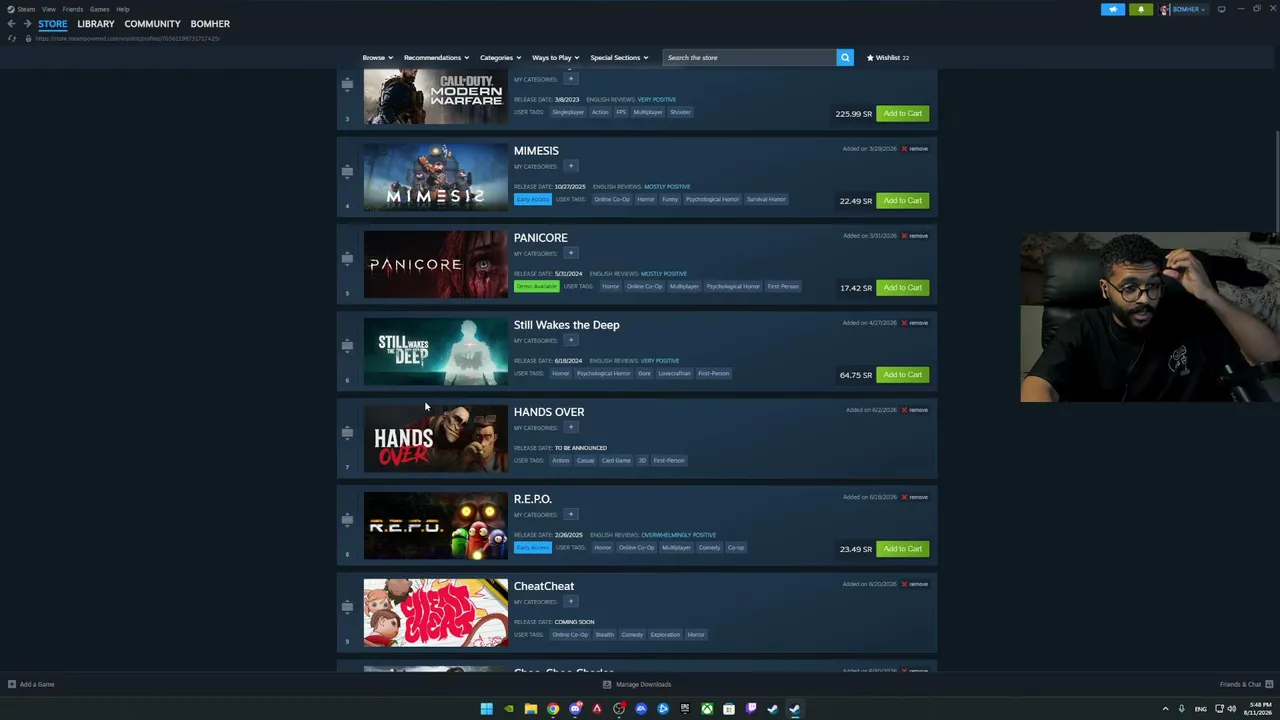Grab the drag handle for CheatCheat

click(347, 606)
